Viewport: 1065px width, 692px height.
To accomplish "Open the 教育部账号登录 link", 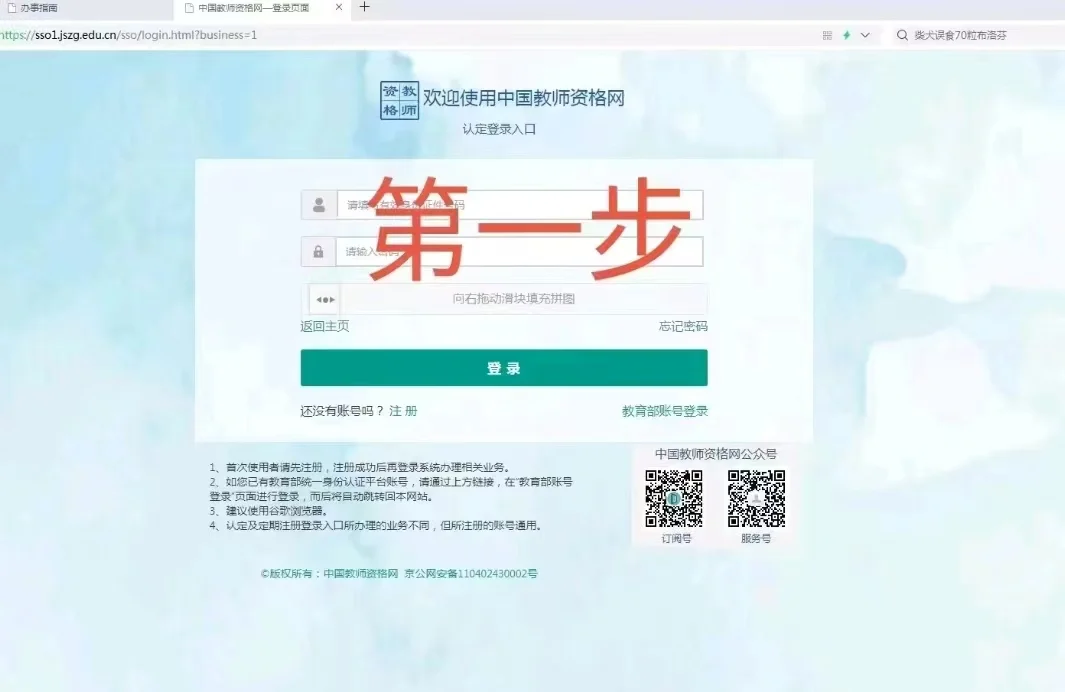I will point(665,412).
